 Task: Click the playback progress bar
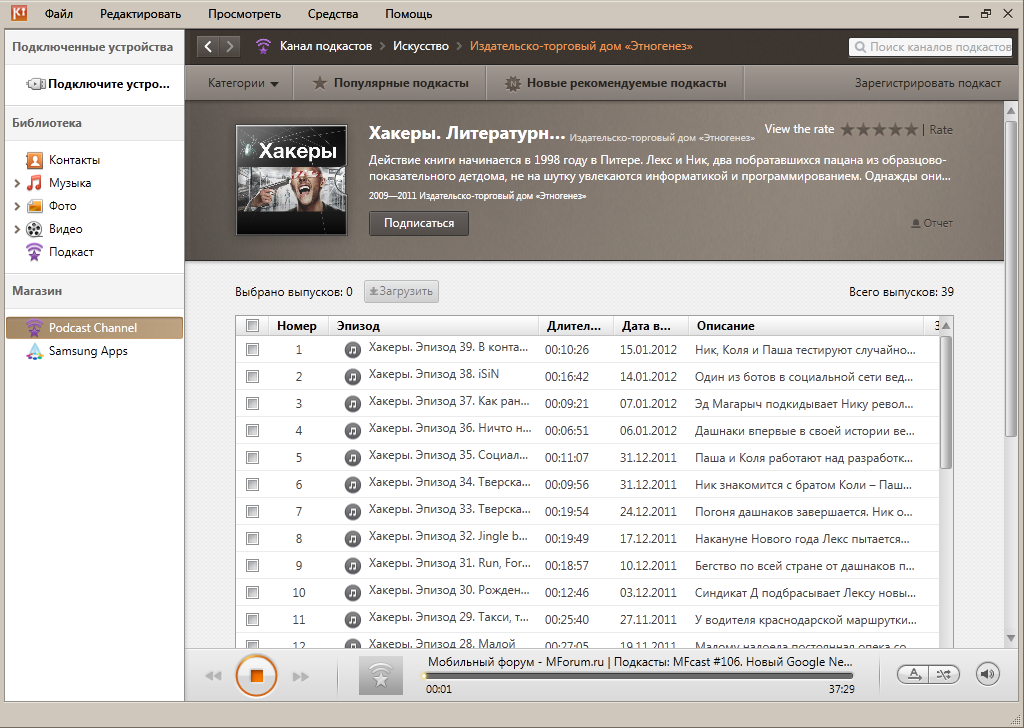638,676
